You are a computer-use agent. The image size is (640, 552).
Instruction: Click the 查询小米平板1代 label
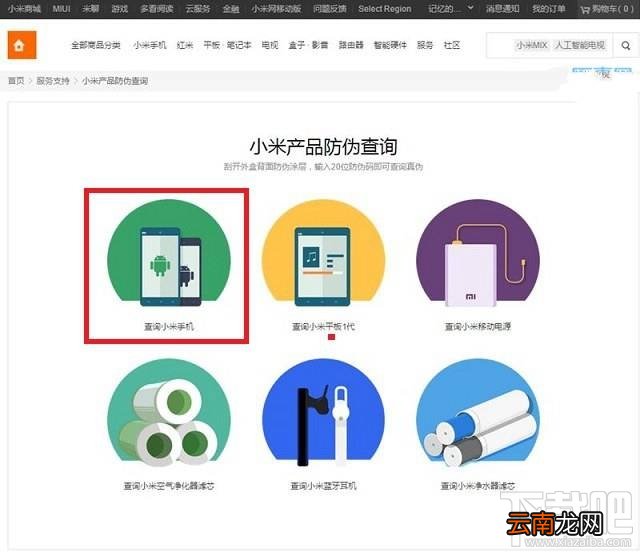pyautogui.click(x=323, y=326)
